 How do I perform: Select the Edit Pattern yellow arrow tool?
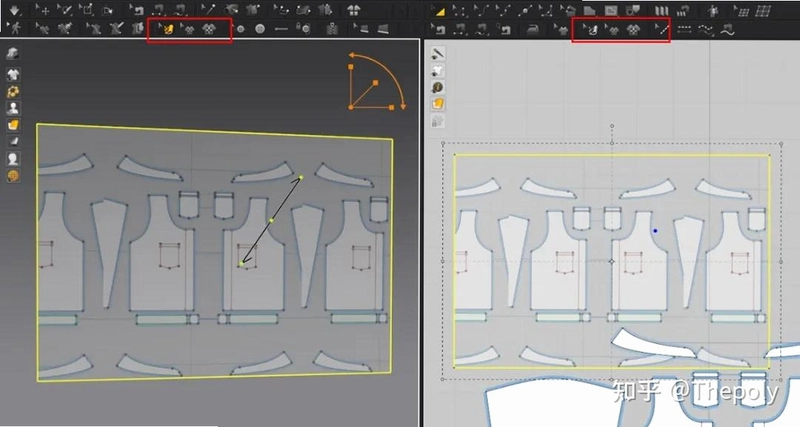pos(438,10)
